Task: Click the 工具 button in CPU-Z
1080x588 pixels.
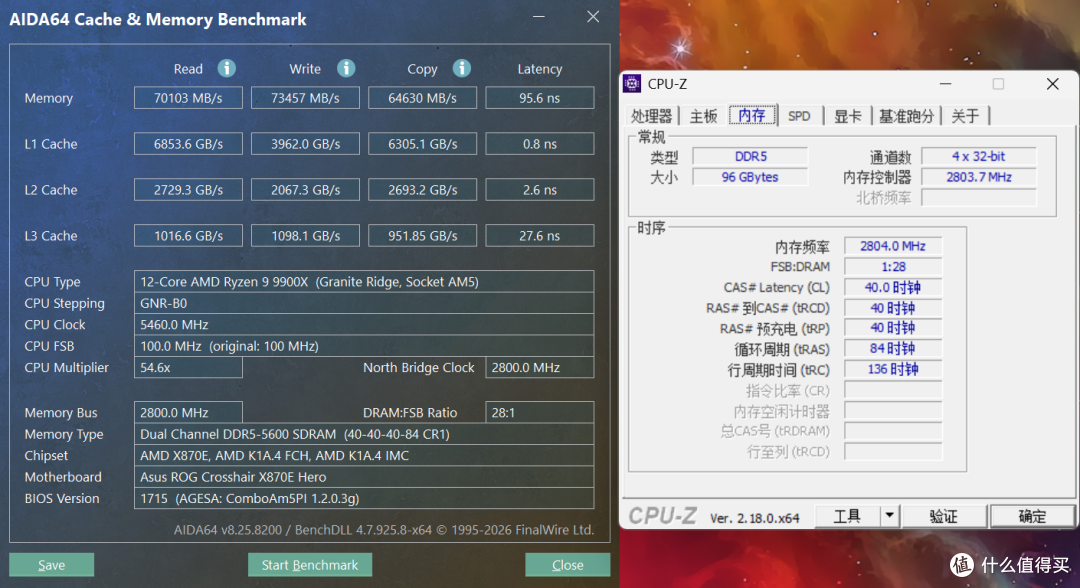Action: pos(847,516)
